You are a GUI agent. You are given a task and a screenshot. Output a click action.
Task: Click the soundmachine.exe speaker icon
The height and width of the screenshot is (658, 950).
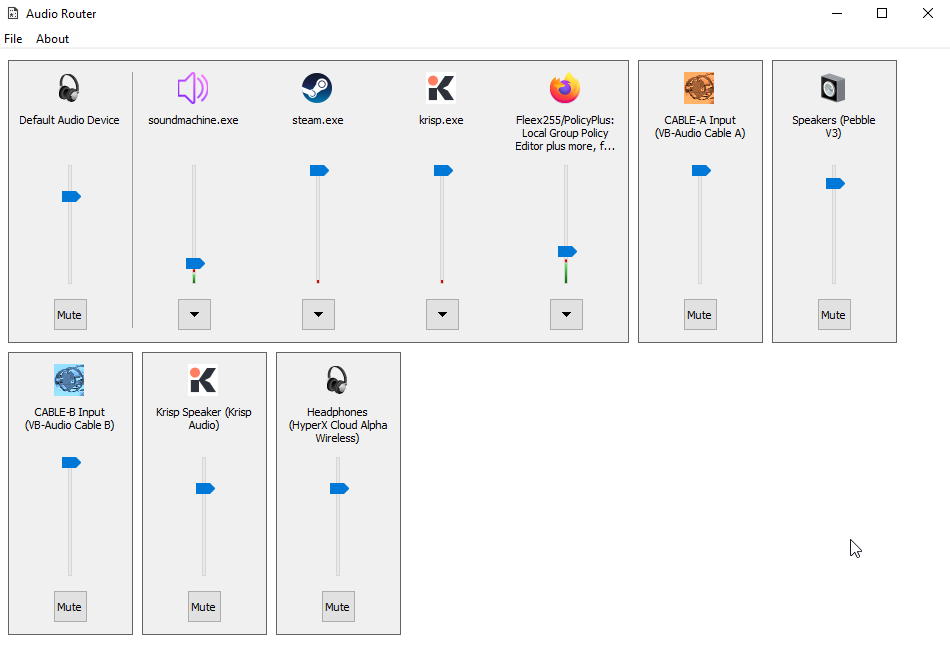(x=193, y=88)
